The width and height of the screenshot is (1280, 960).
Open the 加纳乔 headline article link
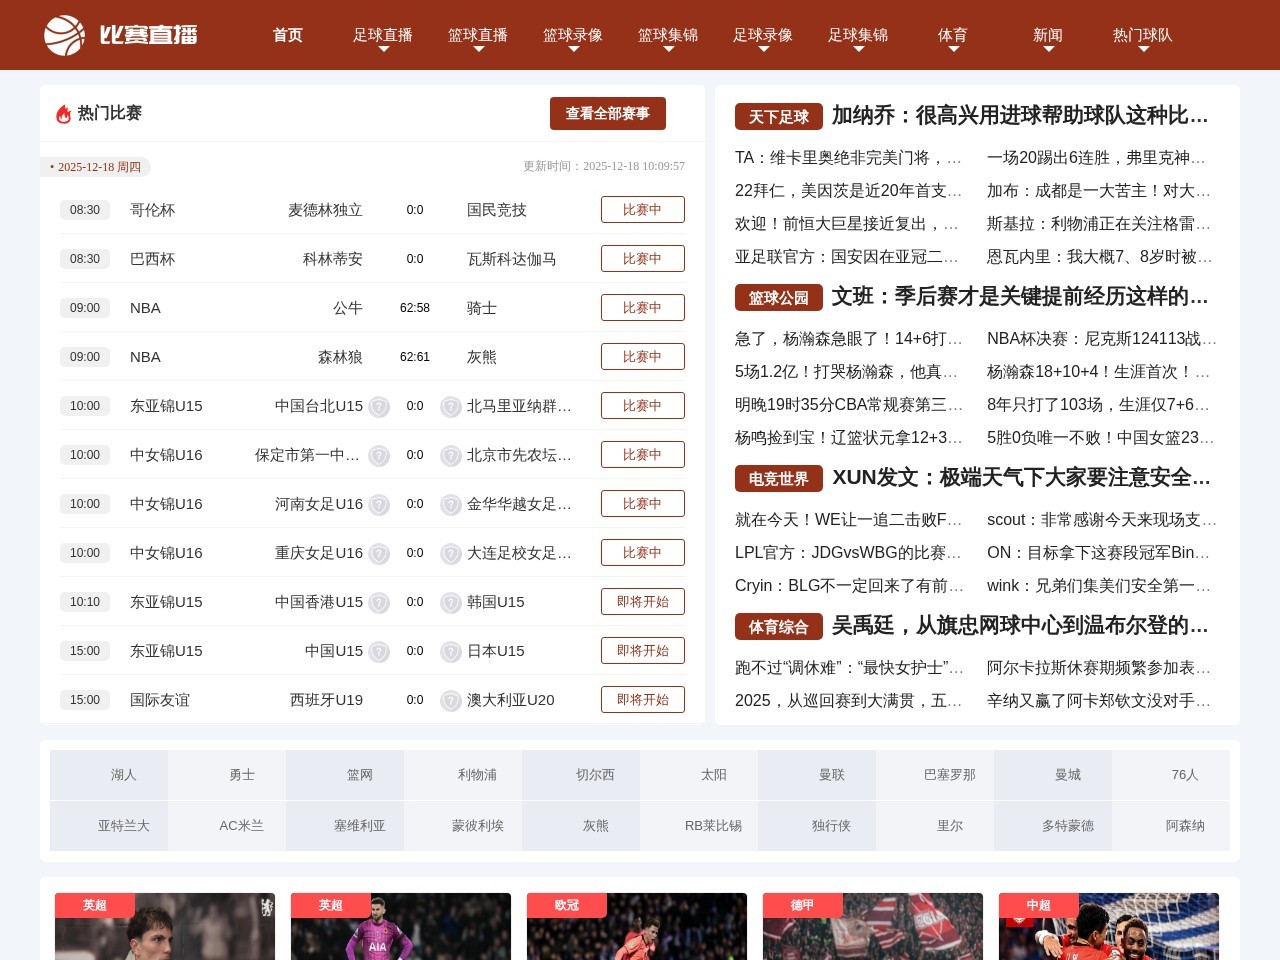(1017, 117)
